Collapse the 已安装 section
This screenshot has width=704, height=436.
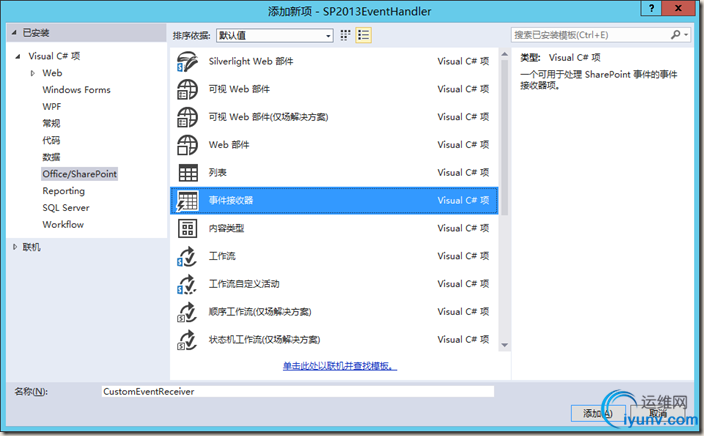[x=14, y=33]
